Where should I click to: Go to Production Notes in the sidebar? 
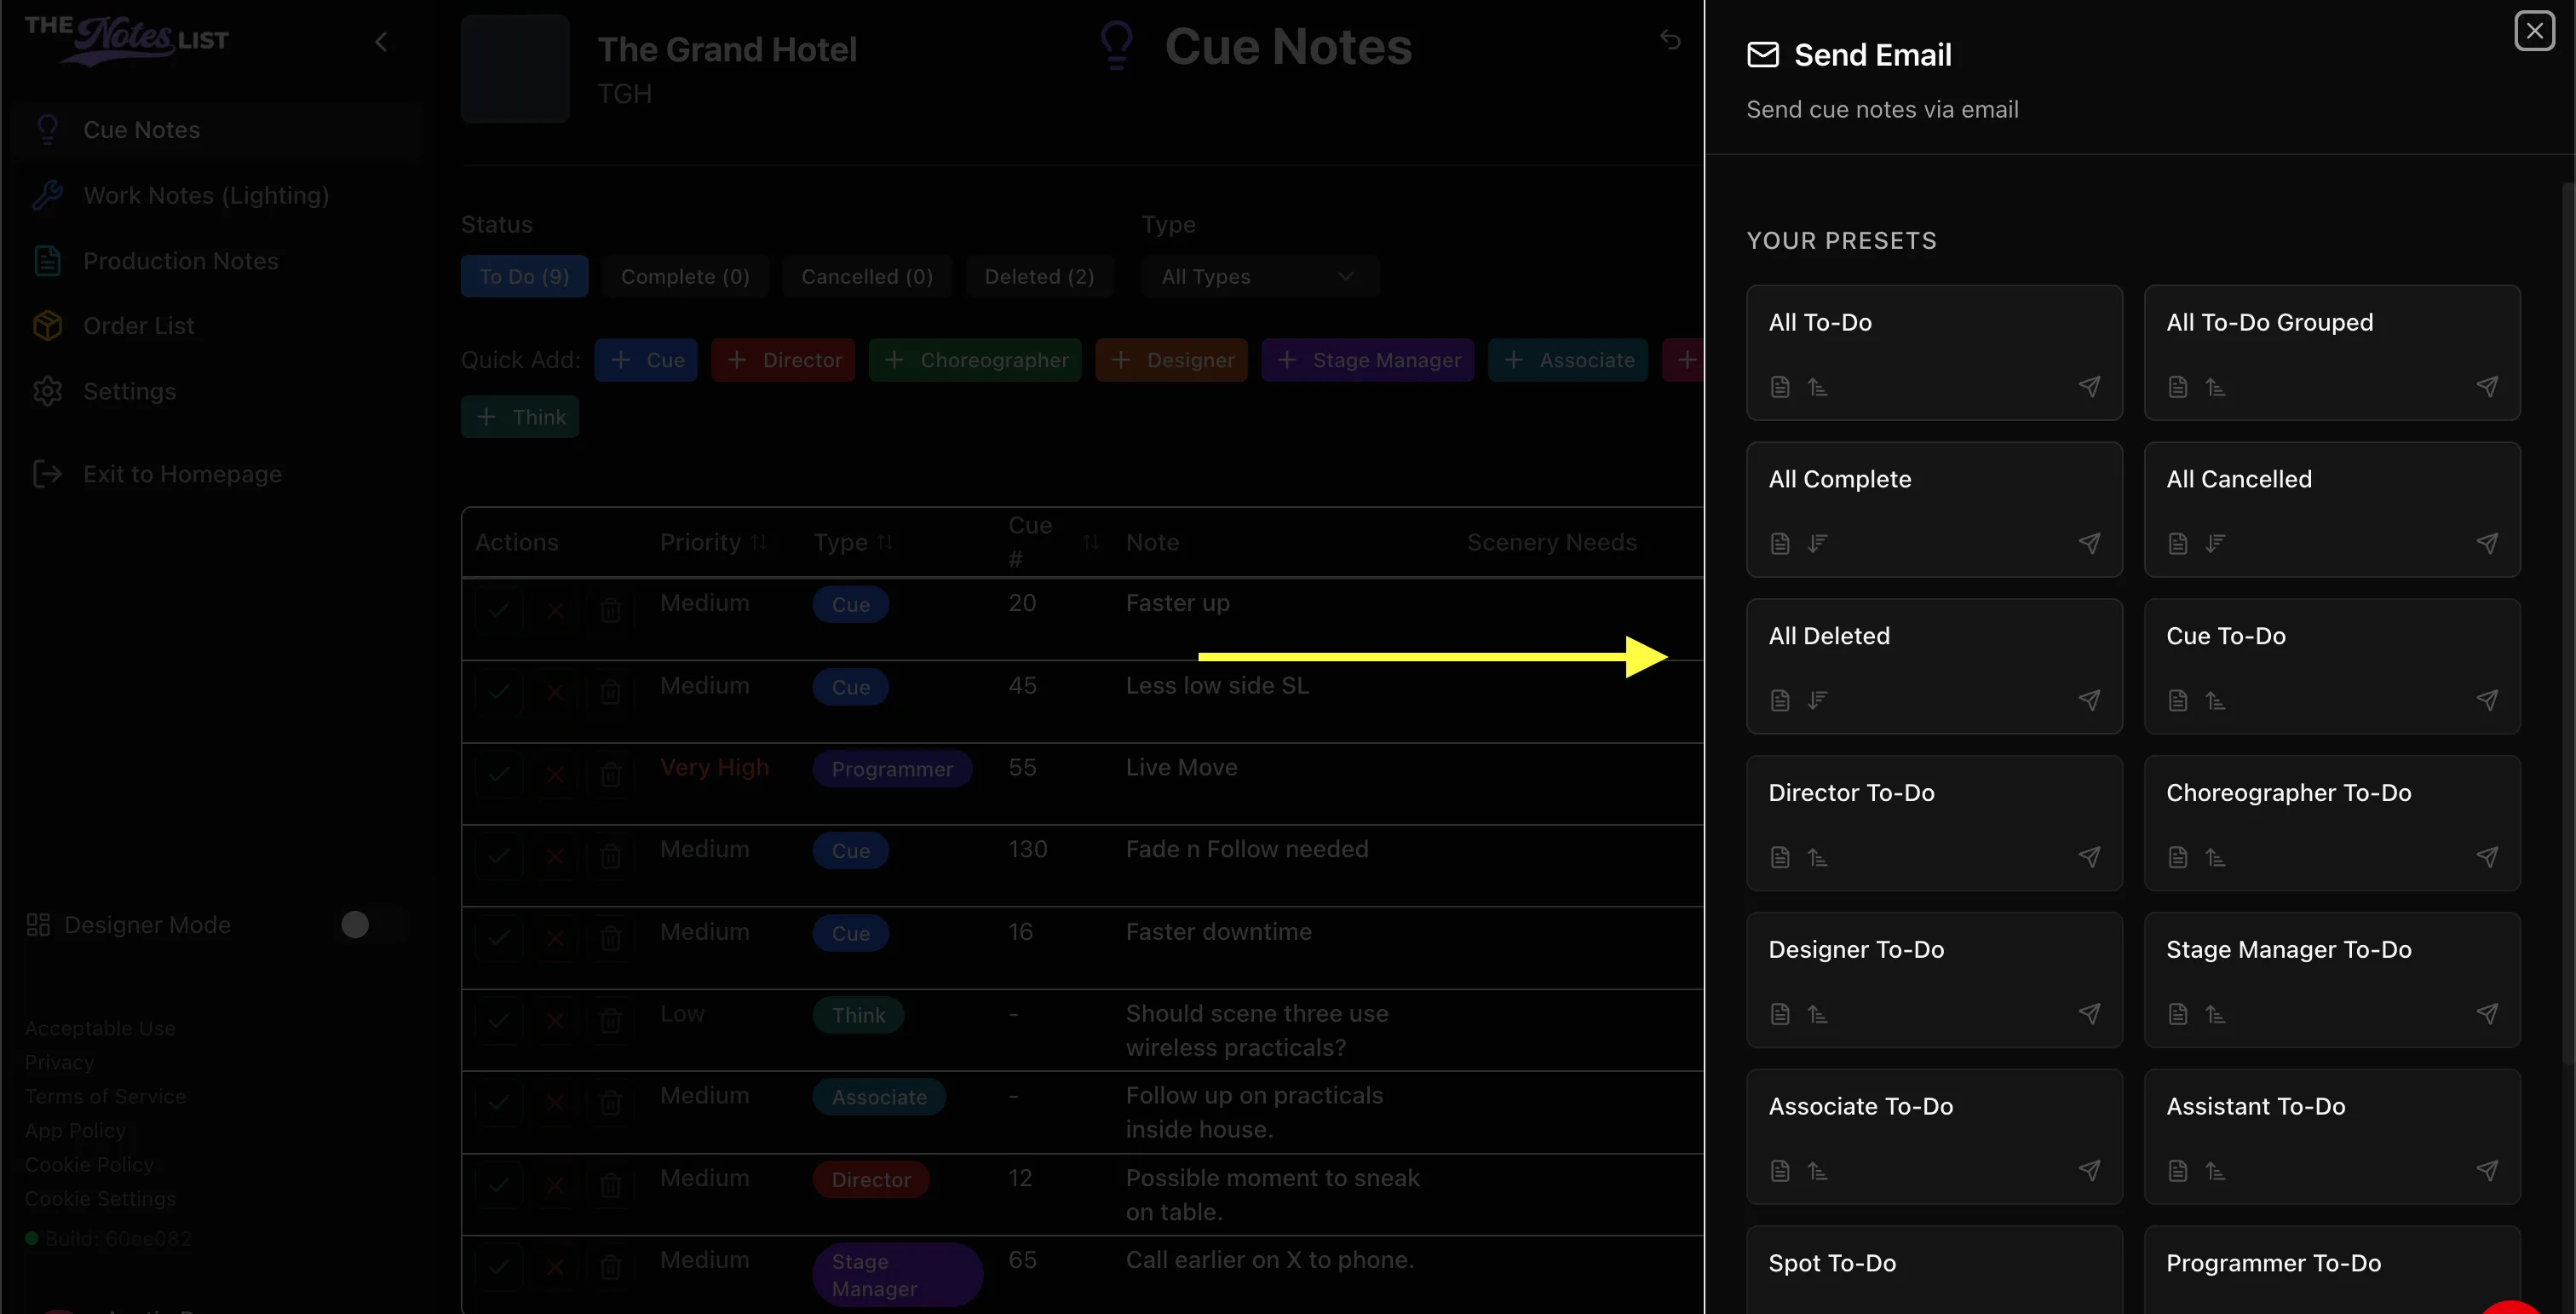180,261
